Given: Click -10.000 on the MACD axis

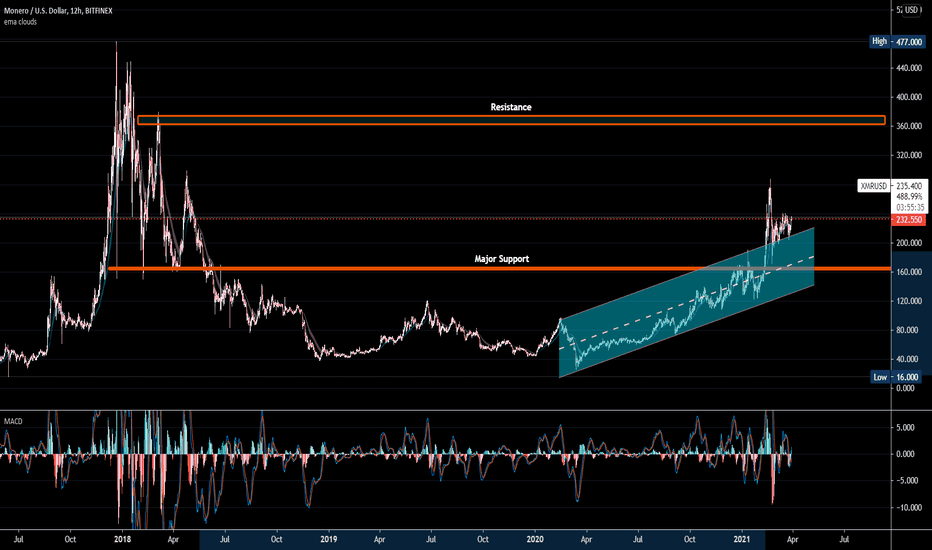Looking at the screenshot, I should pyautogui.click(x=909, y=507).
